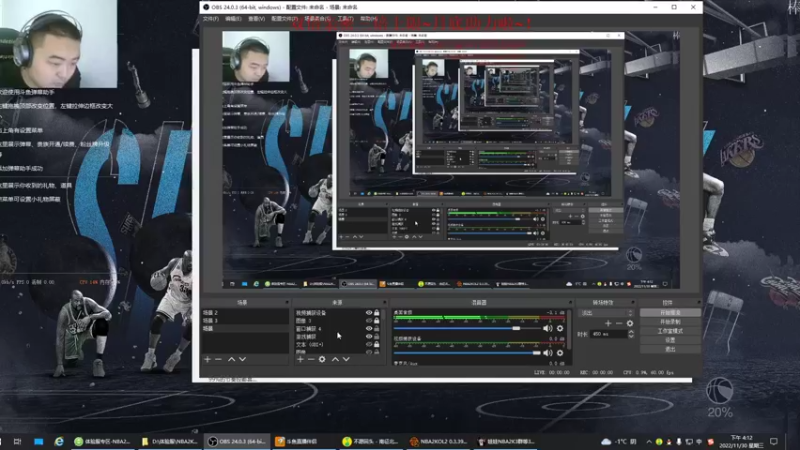The height and width of the screenshot is (450, 800).
Task: Open the 桌面音频 settings gear in the mixer
Action: click(560, 328)
